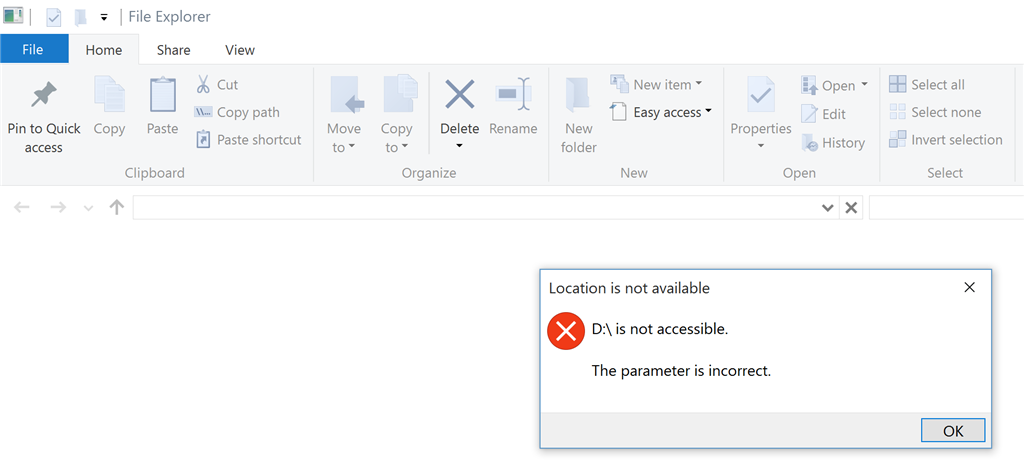The height and width of the screenshot is (475, 1024).
Task: Click the Up arrow navigation button
Action: click(x=117, y=208)
